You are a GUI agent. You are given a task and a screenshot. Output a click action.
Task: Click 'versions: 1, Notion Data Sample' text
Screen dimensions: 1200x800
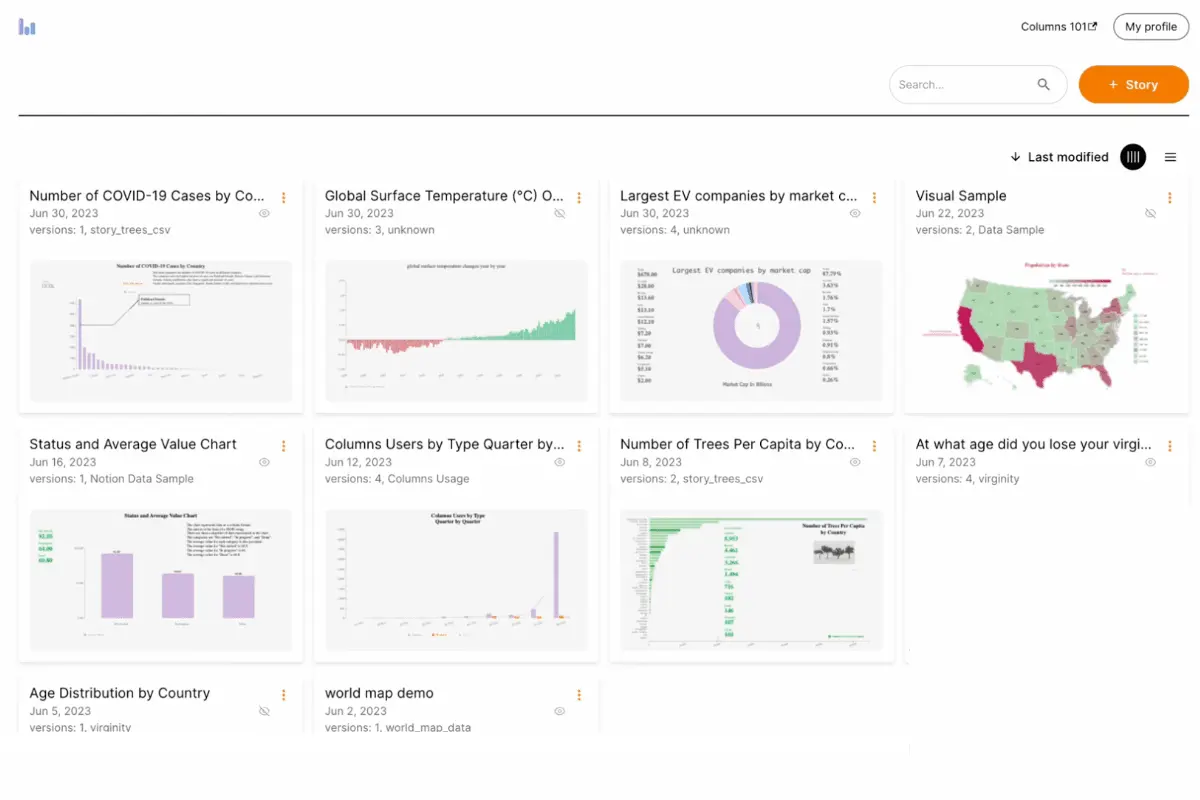click(112, 479)
